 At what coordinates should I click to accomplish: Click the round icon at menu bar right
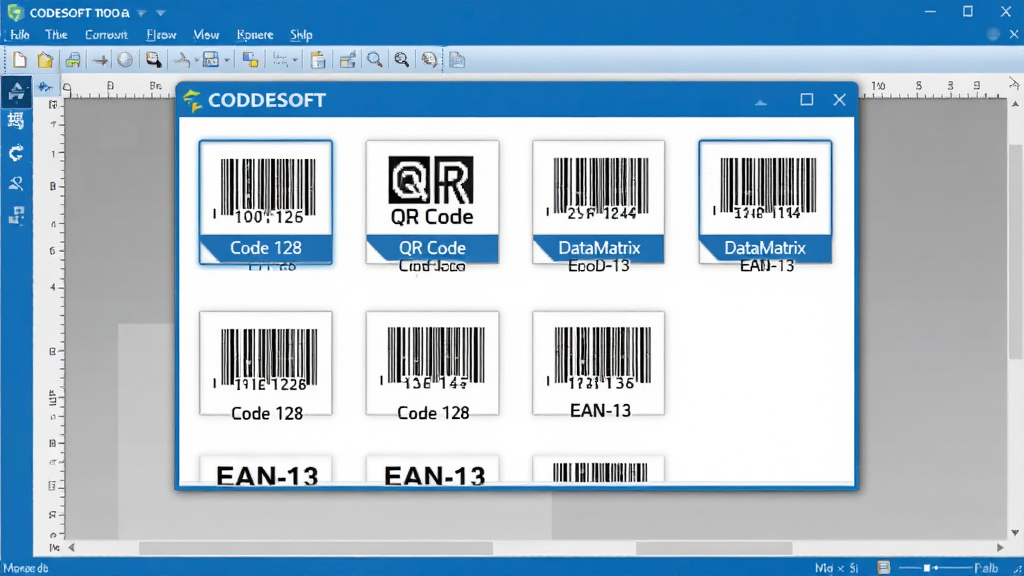pyautogui.click(x=993, y=35)
